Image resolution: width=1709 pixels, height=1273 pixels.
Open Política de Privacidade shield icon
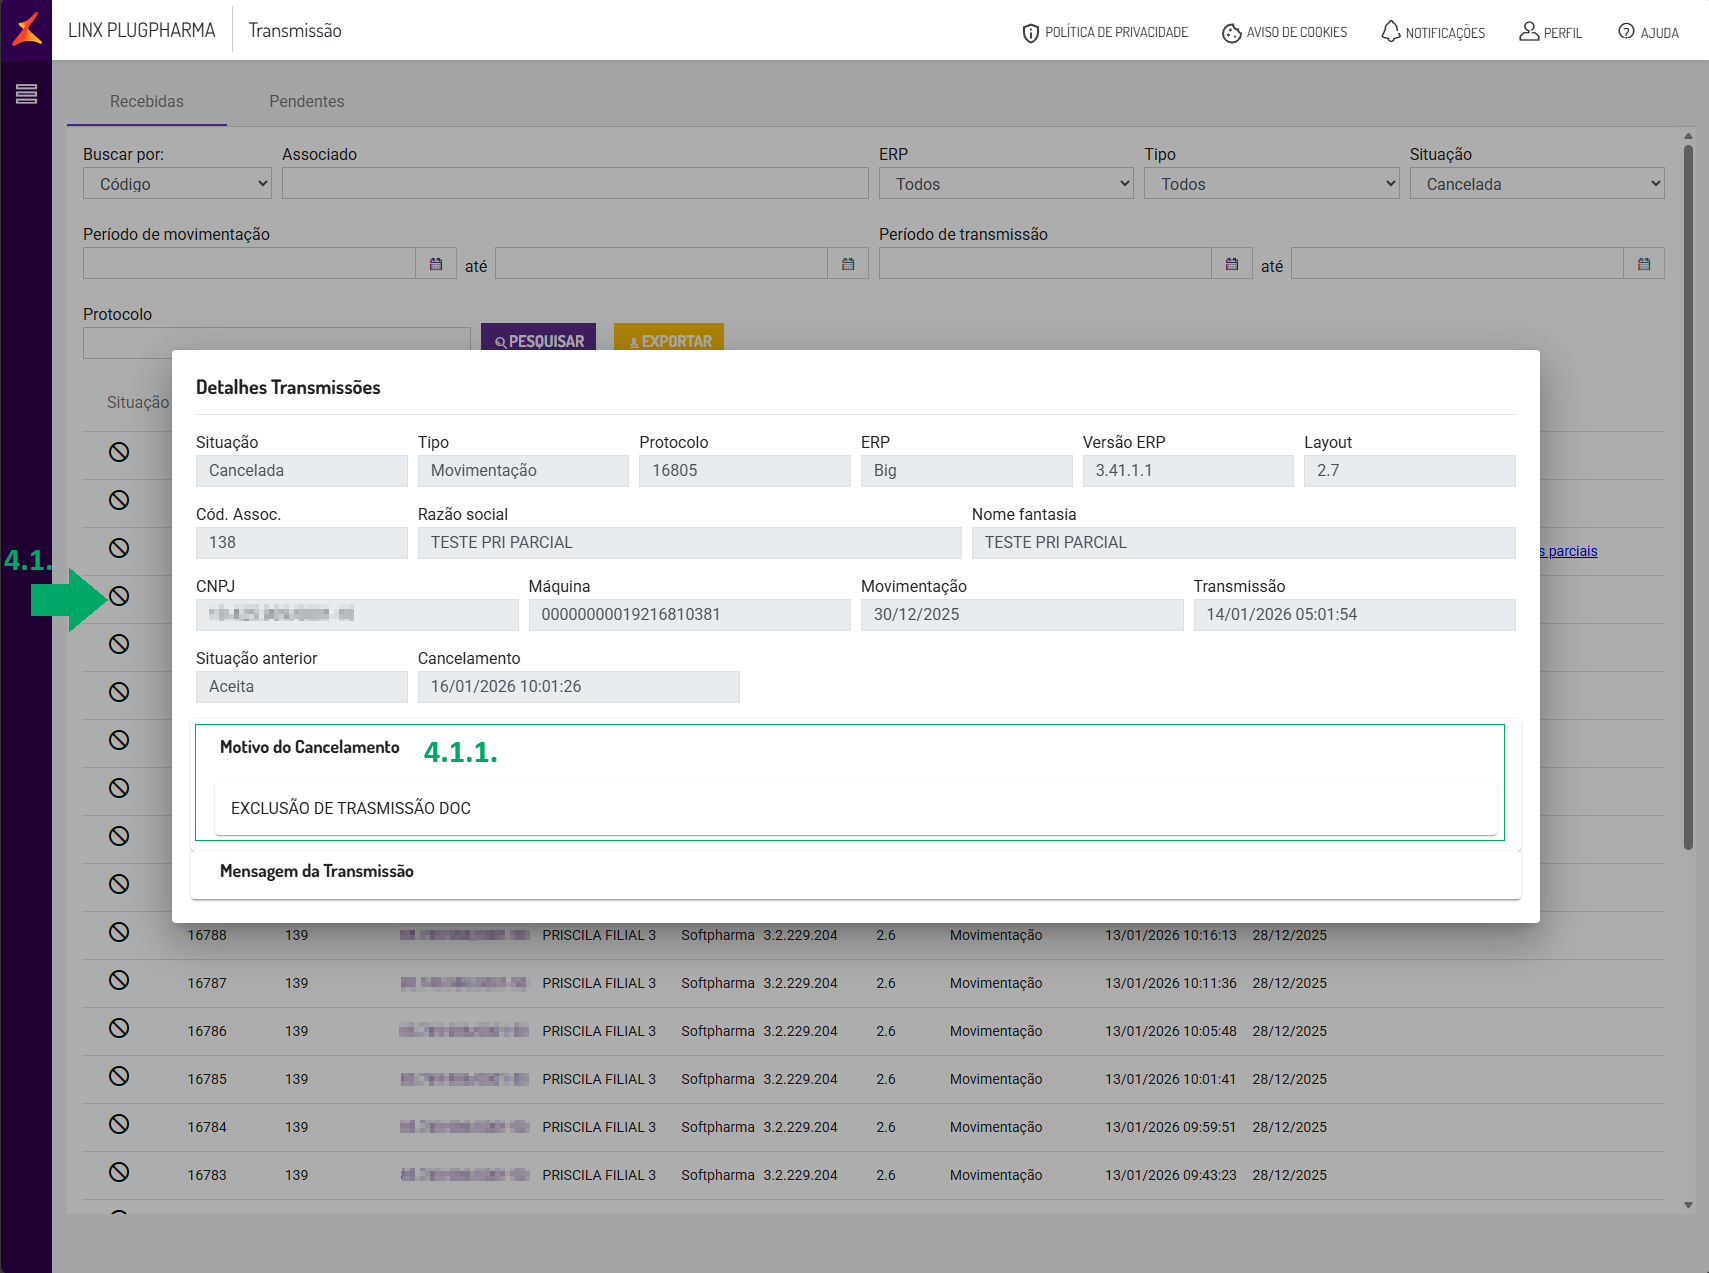1030,33
